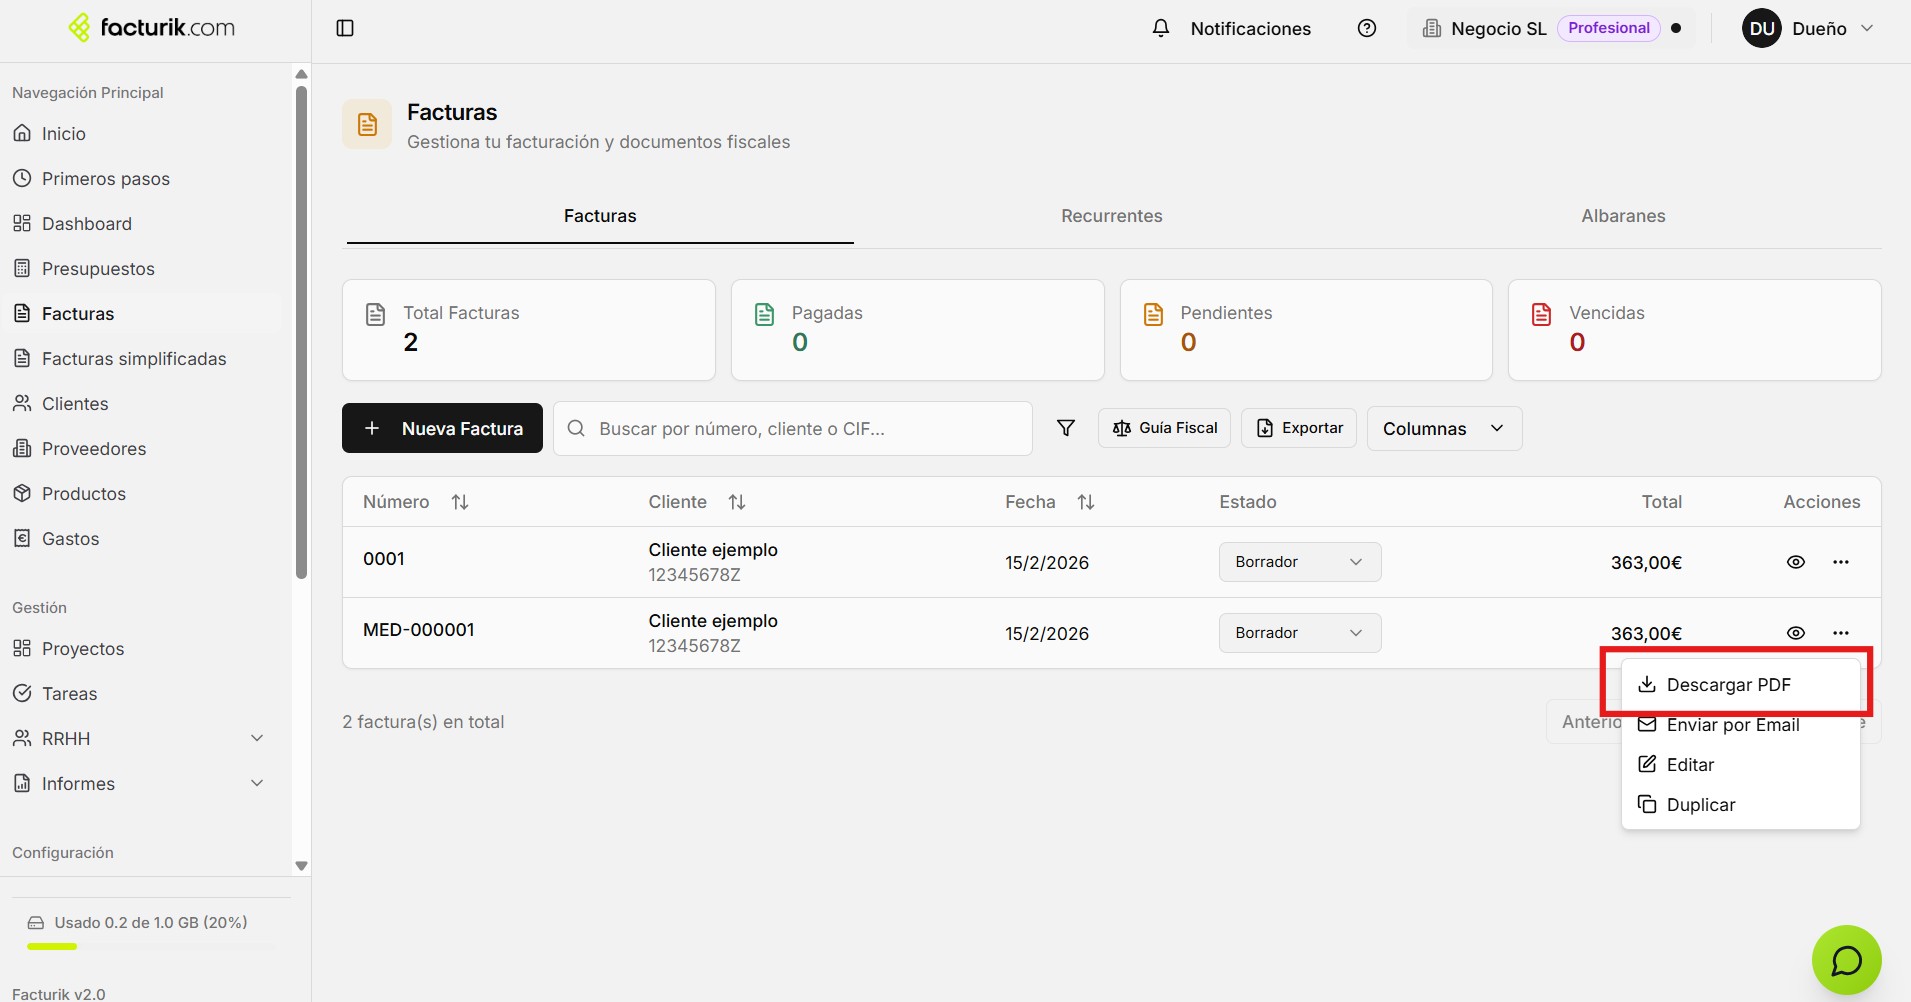Click the Nueva Factura button
Screen dimensions: 1911x1002
click(442, 428)
